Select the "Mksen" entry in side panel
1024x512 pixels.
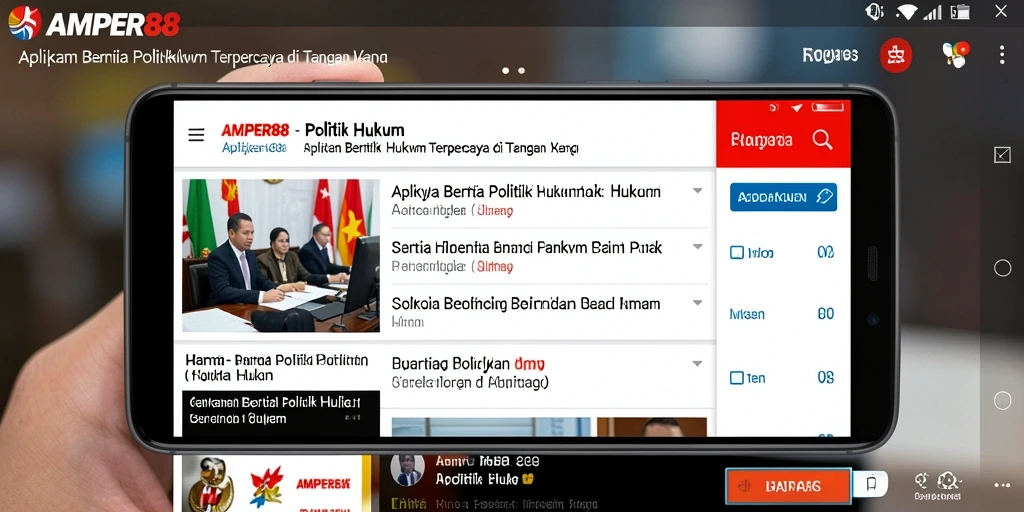747,314
